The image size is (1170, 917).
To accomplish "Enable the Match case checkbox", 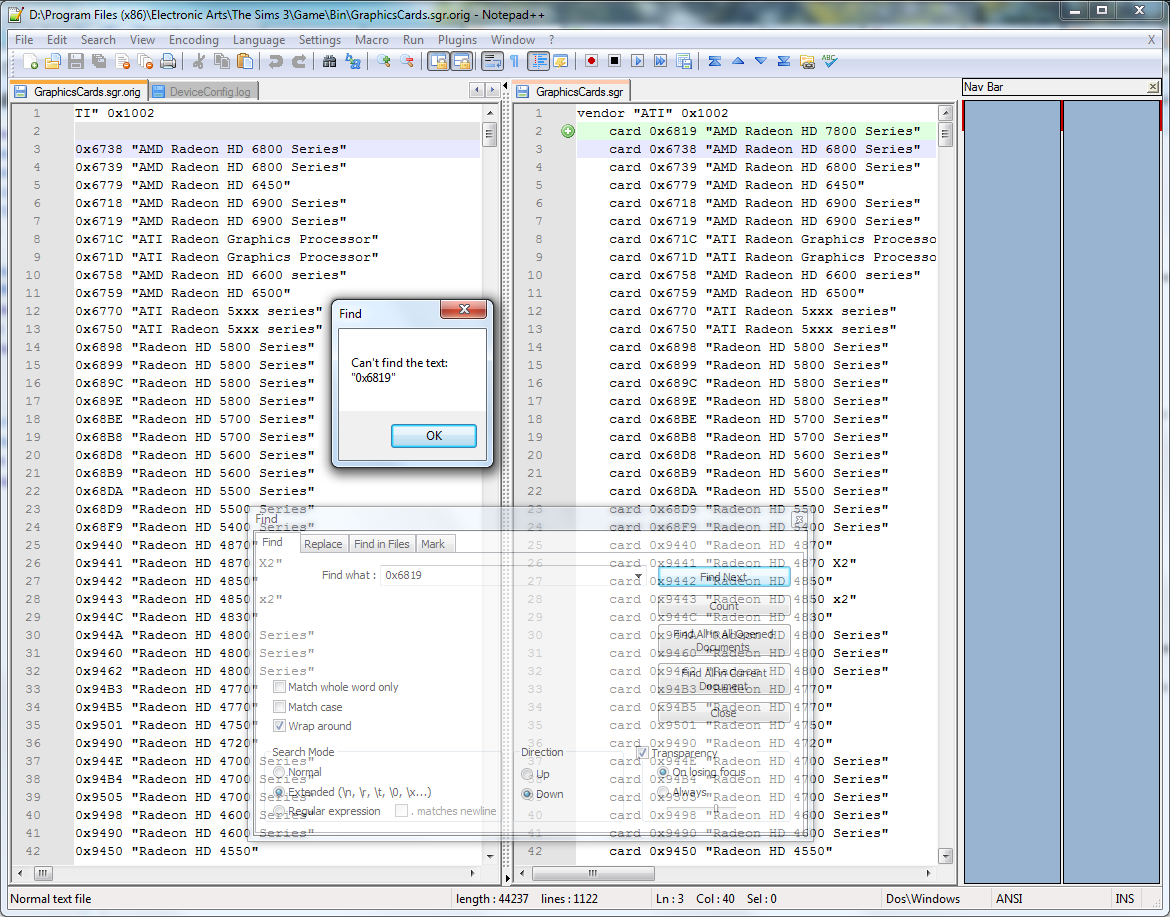I will 280,707.
